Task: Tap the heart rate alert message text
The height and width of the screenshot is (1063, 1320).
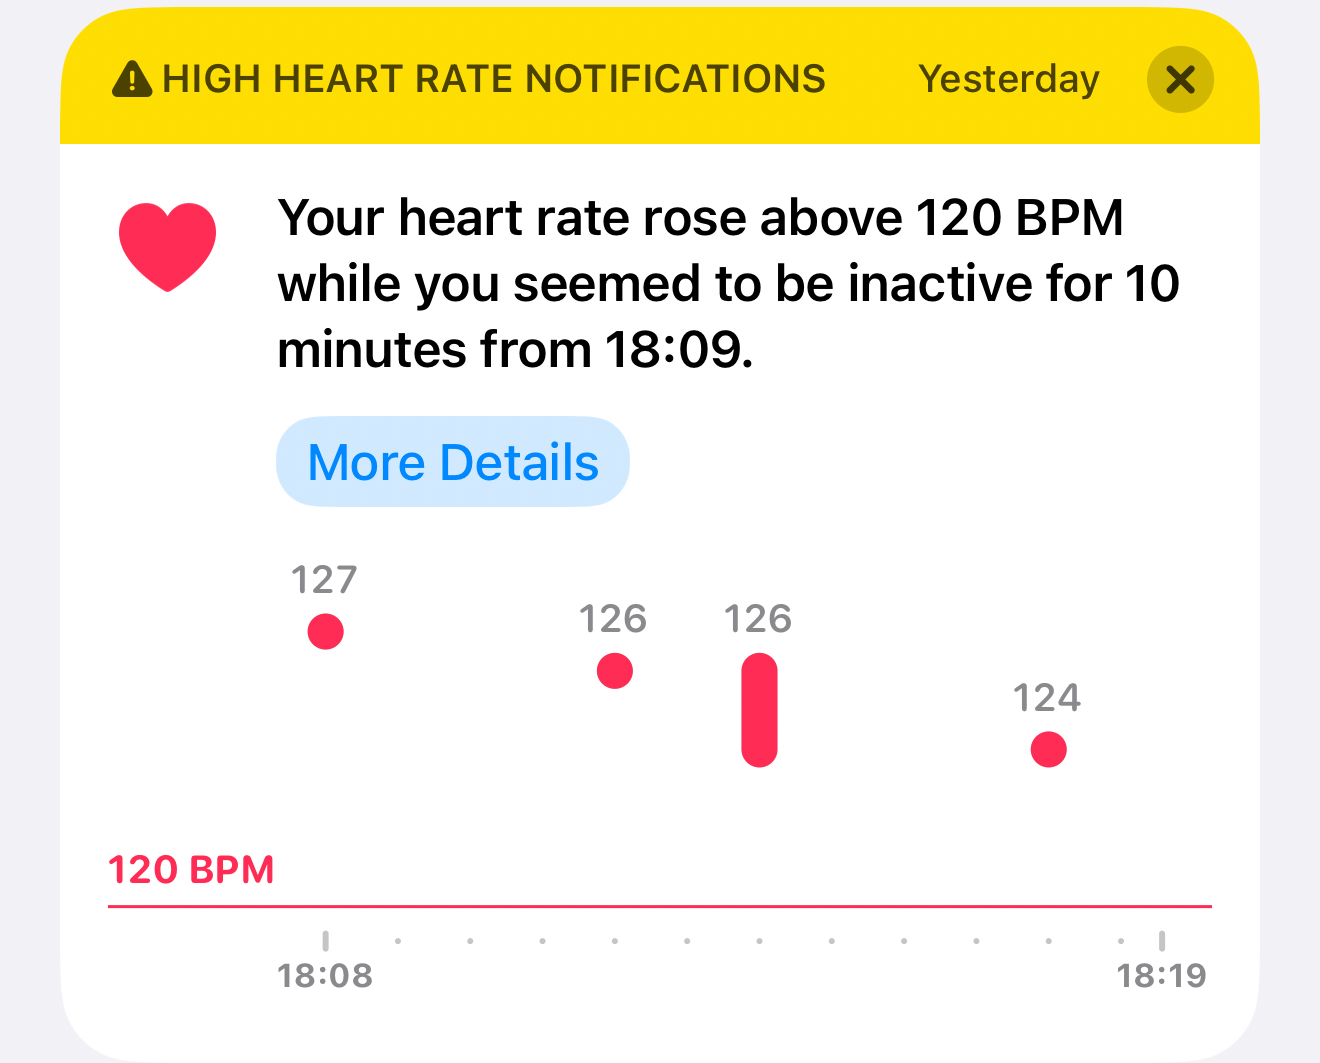Action: coord(727,284)
